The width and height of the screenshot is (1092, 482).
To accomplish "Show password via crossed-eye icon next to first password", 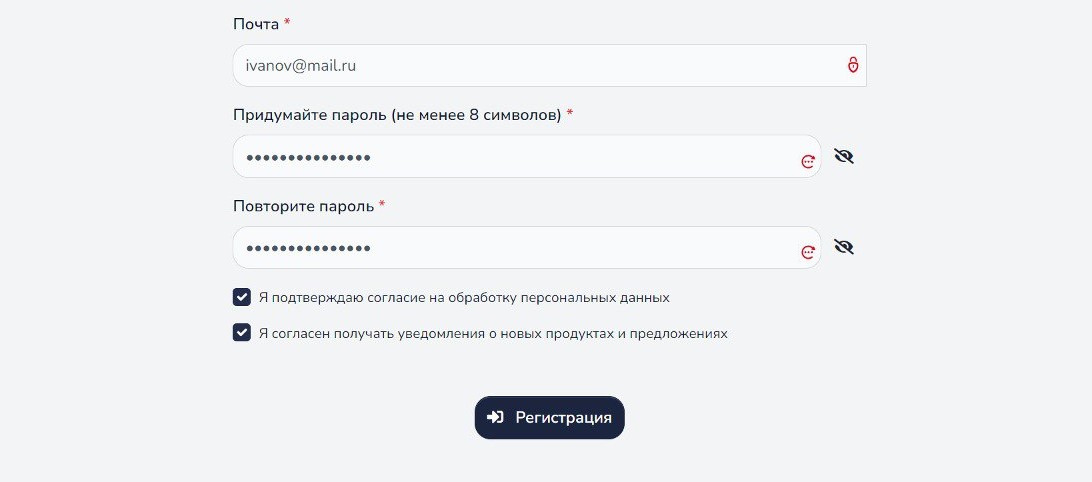I will [x=843, y=156].
